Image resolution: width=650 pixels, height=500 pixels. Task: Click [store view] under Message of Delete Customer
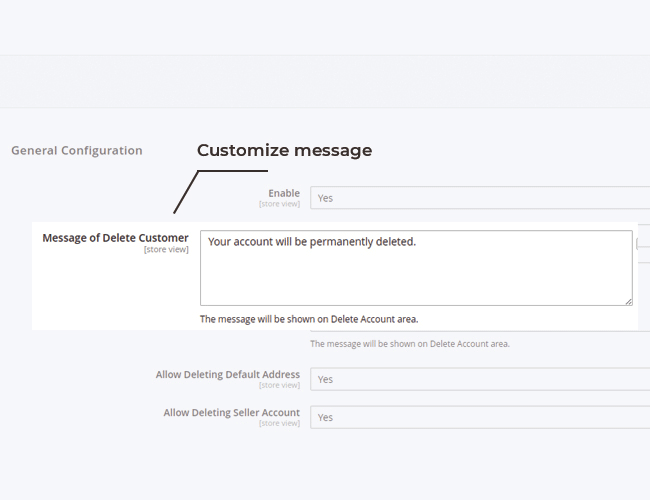coord(166,250)
